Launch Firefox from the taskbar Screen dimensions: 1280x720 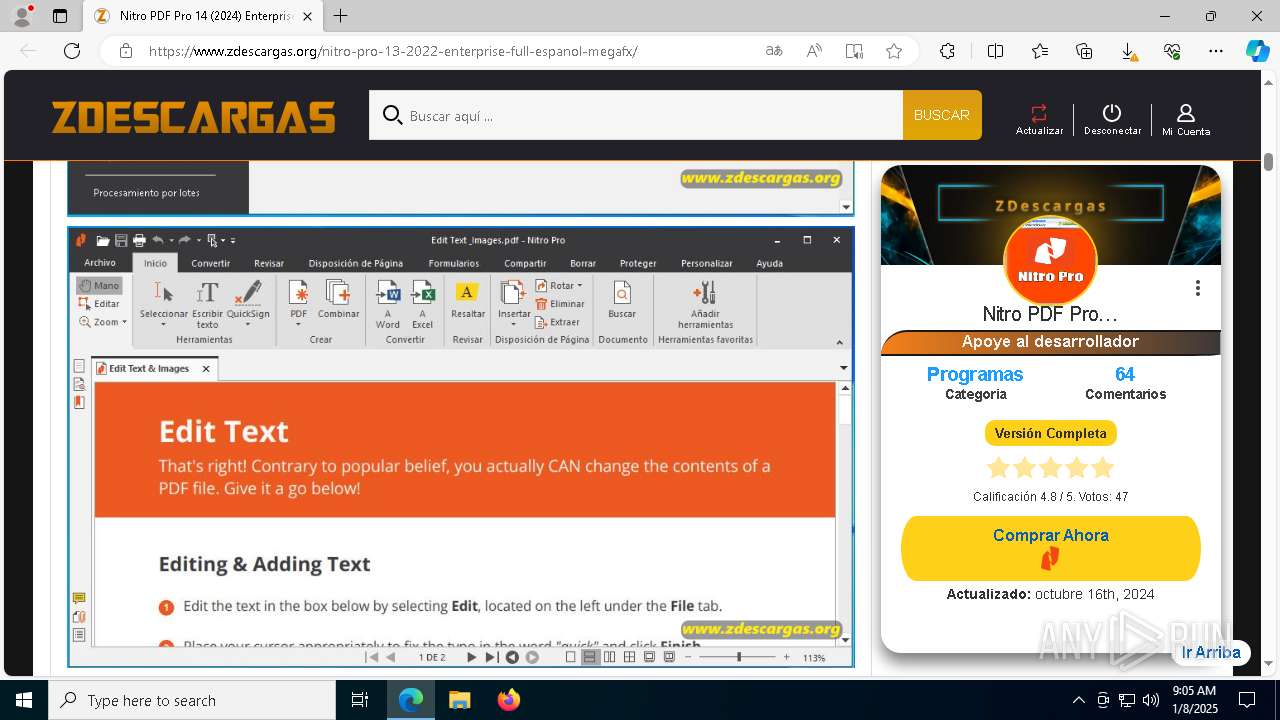[x=509, y=700]
